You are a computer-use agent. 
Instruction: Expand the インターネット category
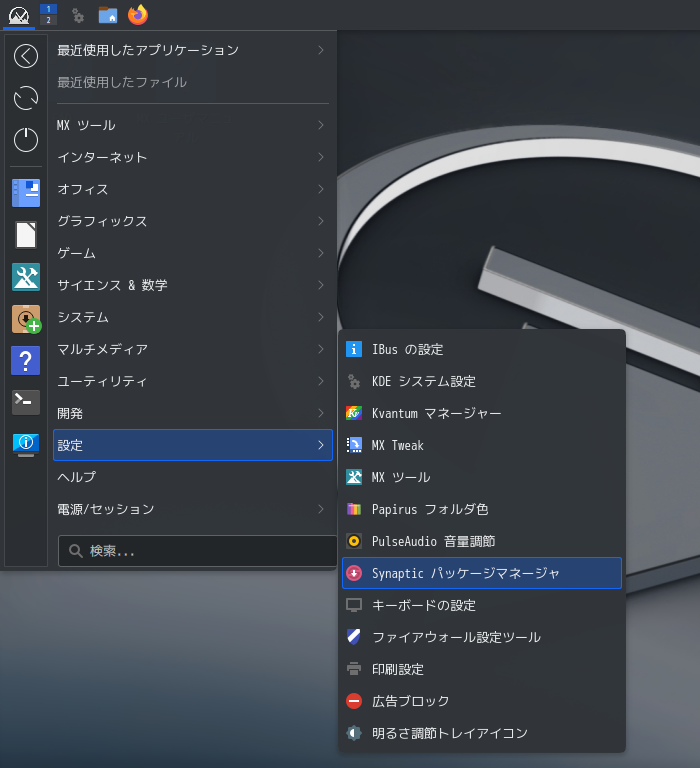pyautogui.click(x=193, y=157)
